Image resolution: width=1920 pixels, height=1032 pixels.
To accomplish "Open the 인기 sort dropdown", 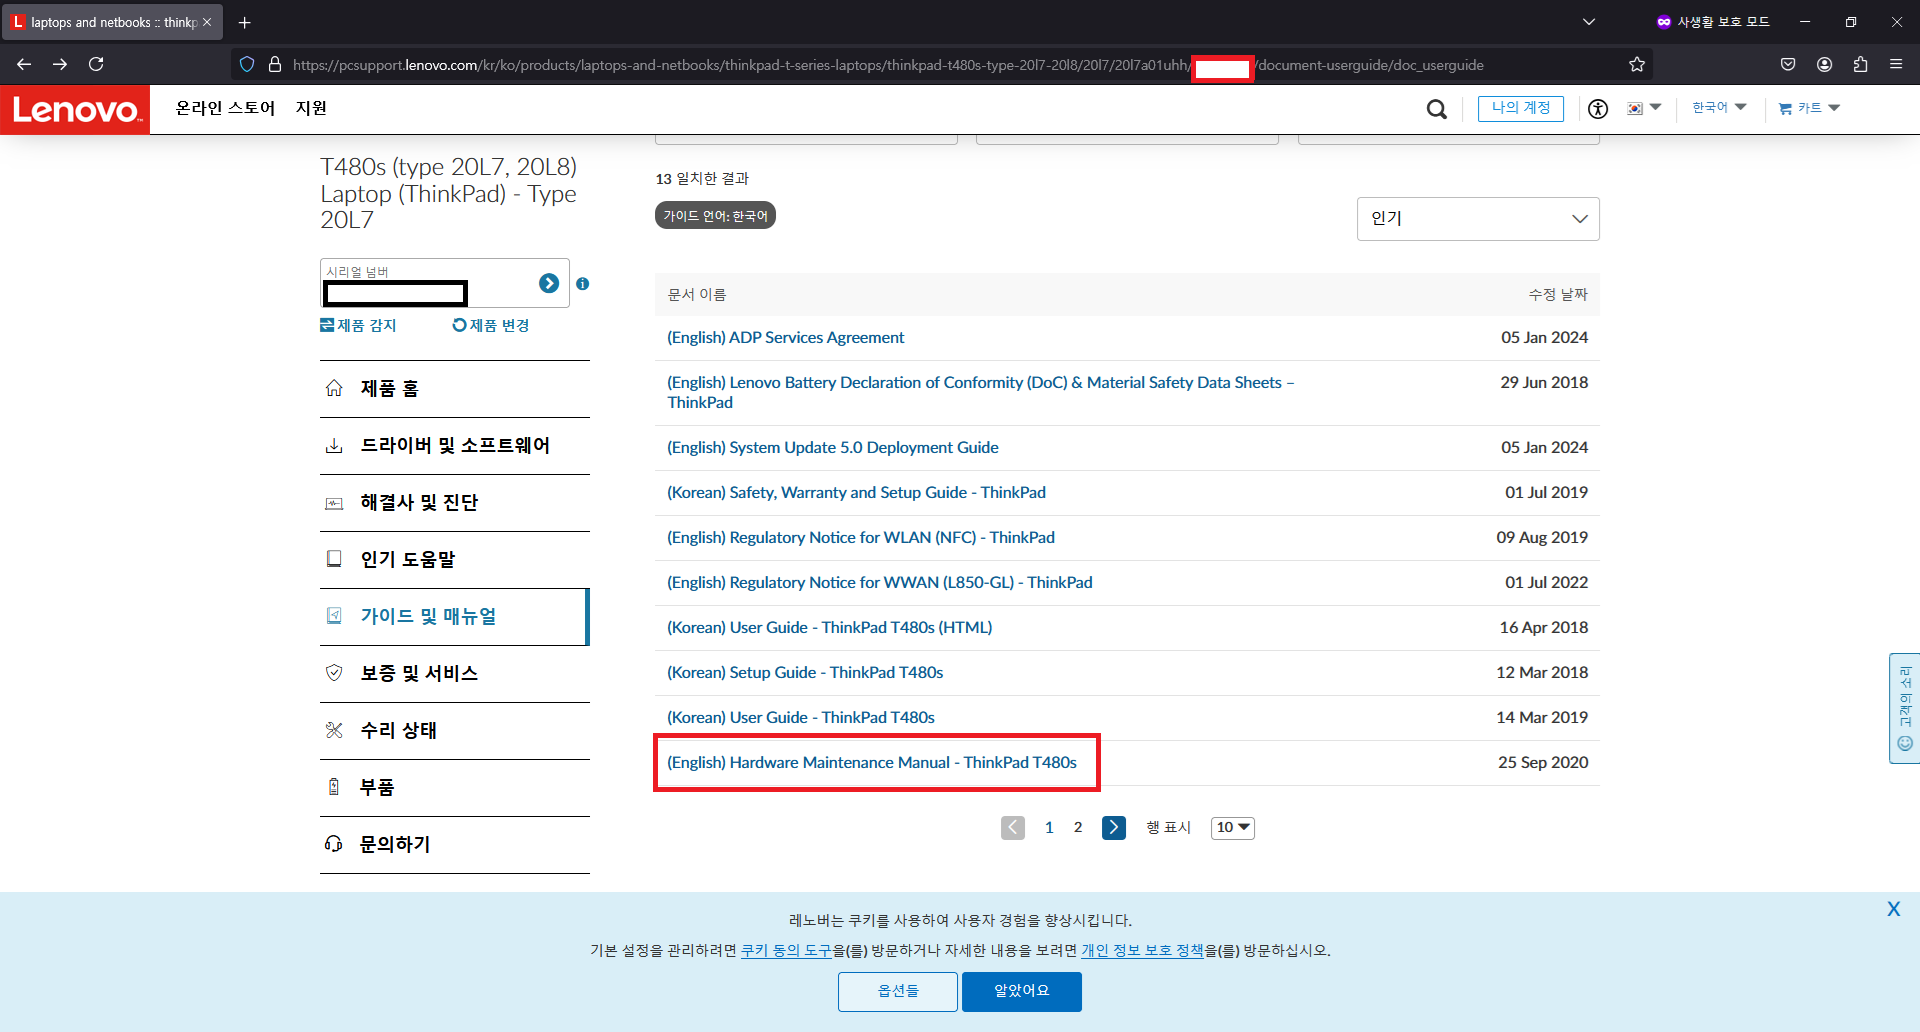I will pyautogui.click(x=1478, y=219).
